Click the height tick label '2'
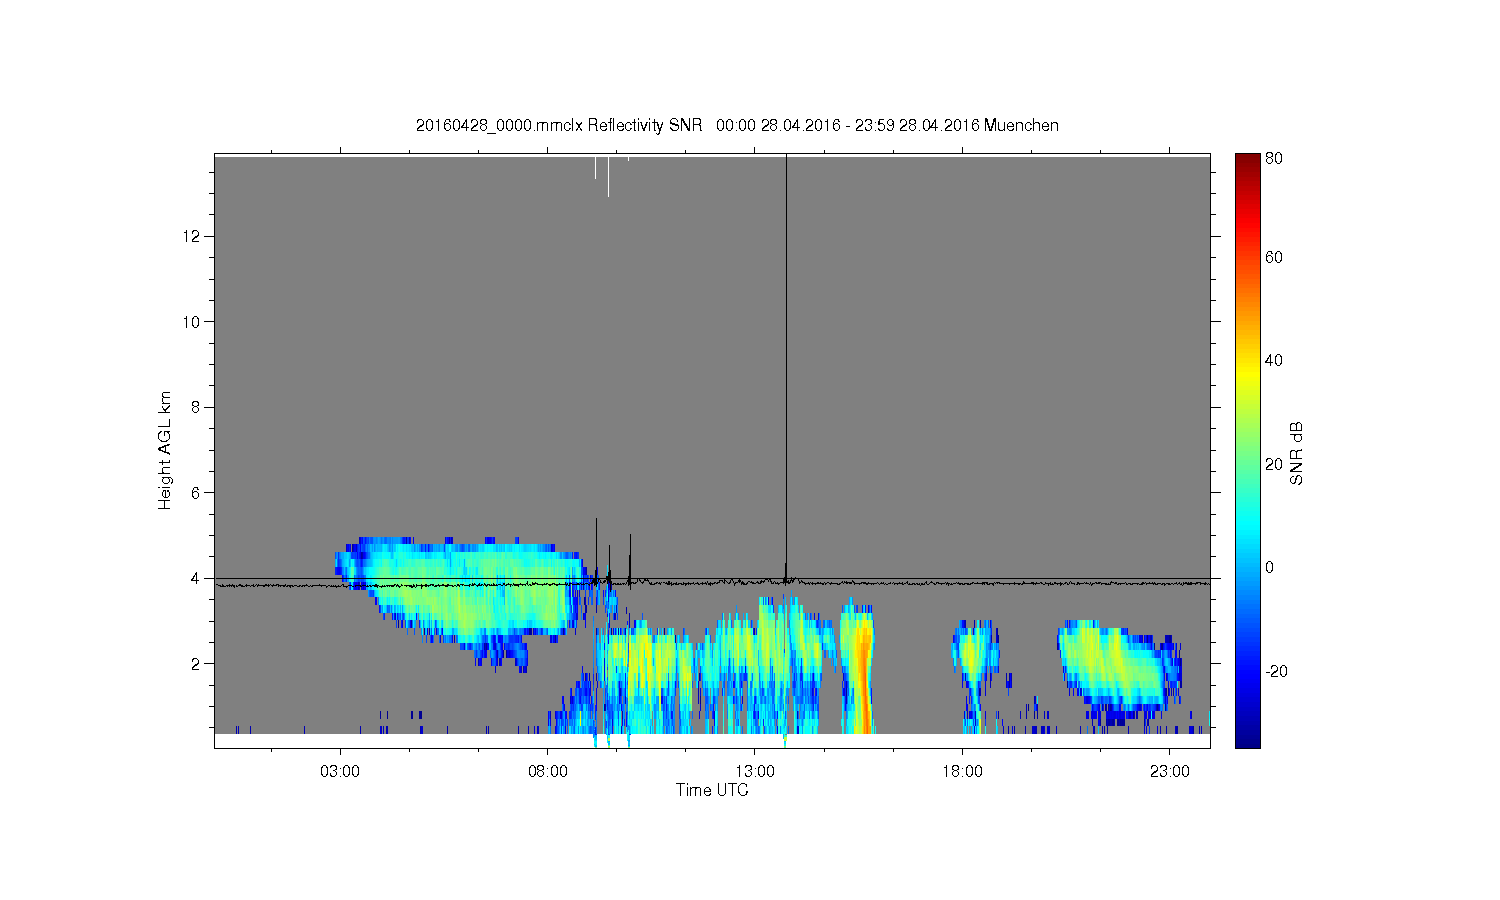1500x900 pixels. pos(197,663)
